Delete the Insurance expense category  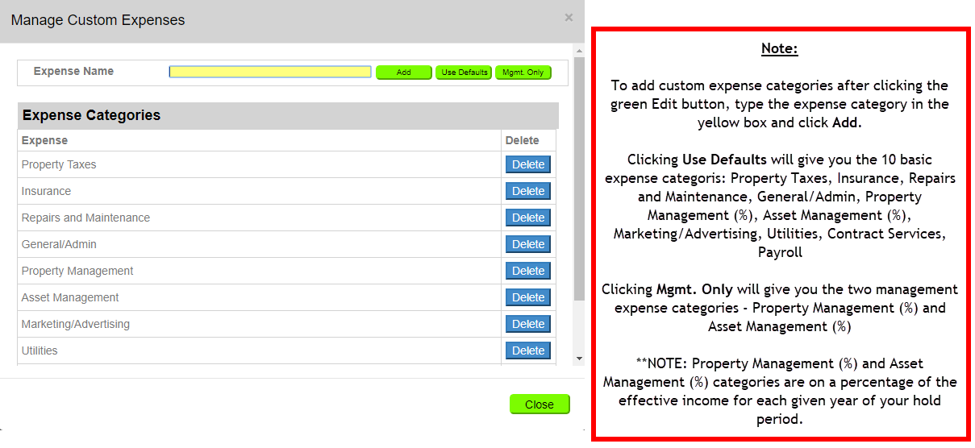click(x=528, y=191)
